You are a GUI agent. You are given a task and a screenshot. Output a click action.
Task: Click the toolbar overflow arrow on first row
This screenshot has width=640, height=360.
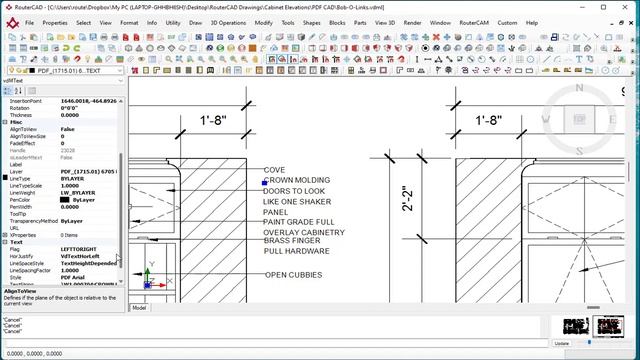(x=631, y=40)
